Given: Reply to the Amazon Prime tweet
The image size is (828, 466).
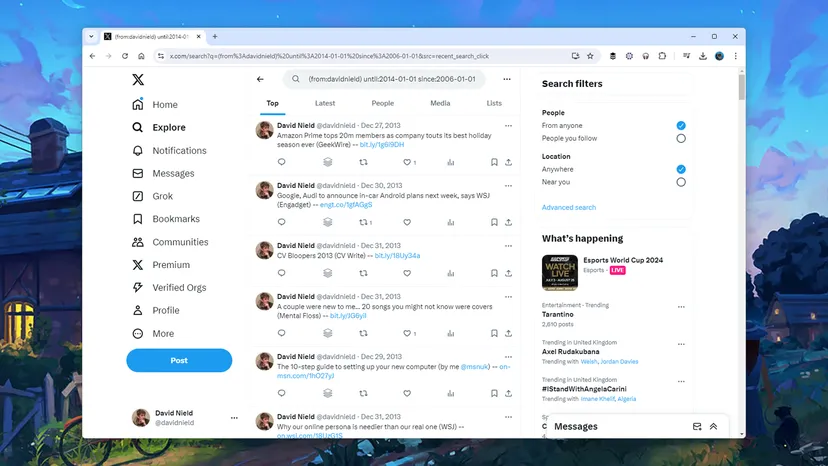Looking at the screenshot, I should click(281, 162).
